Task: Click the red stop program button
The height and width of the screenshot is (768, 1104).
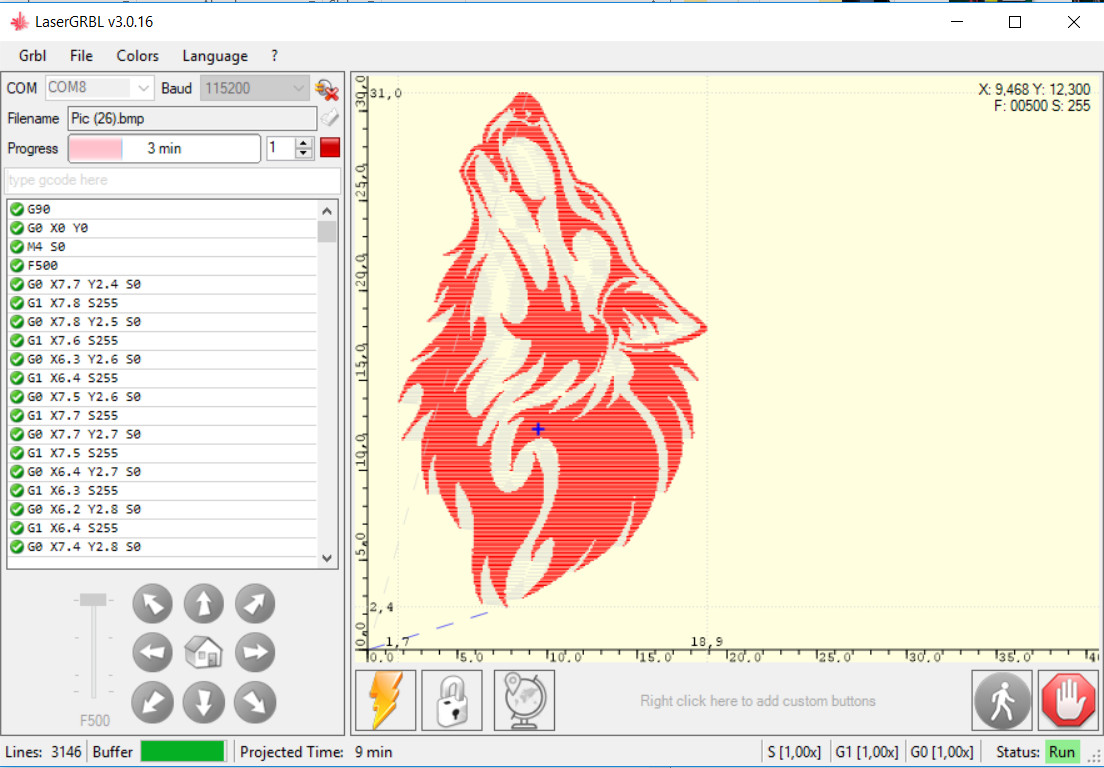Action: pyautogui.click(x=330, y=148)
